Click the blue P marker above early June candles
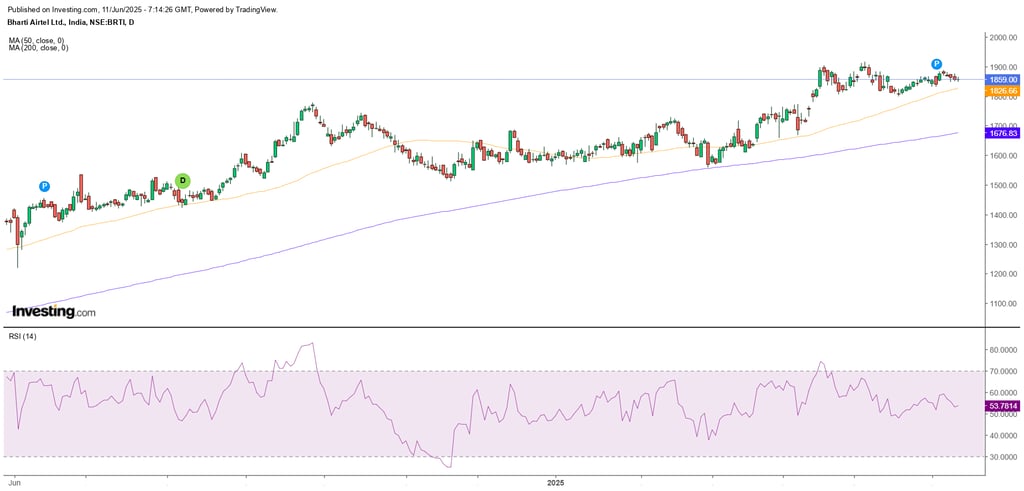Image resolution: width=1024 pixels, height=491 pixels. 44,186
